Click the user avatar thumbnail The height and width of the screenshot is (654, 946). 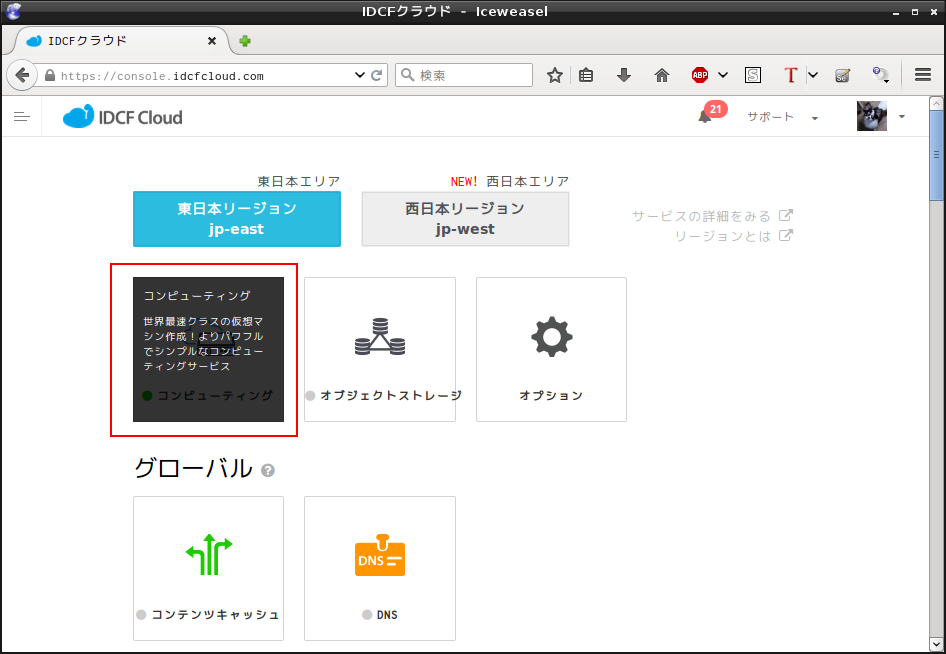(872, 116)
